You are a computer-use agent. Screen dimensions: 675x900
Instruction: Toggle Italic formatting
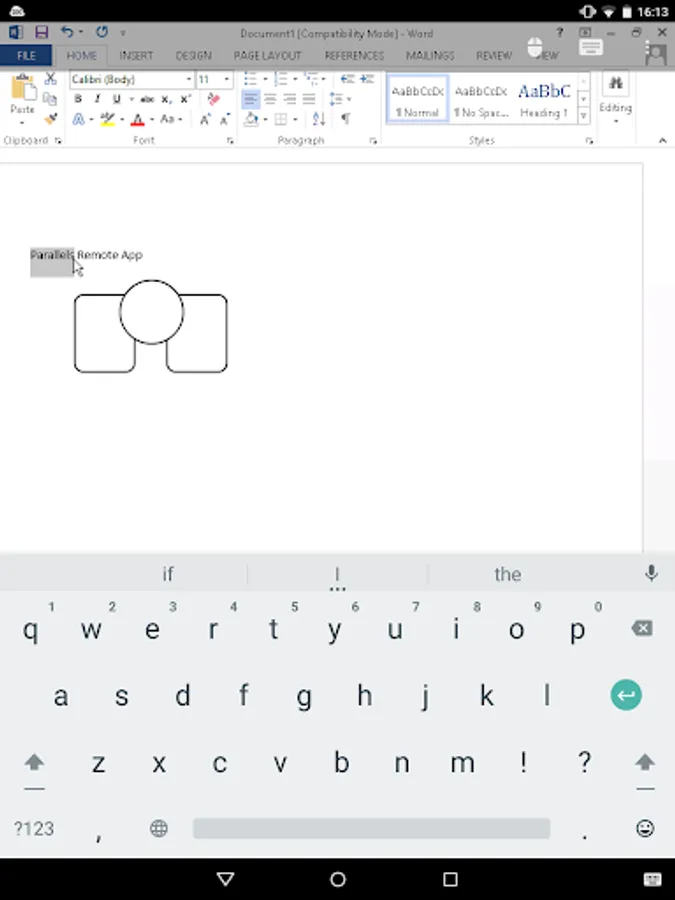click(x=97, y=99)
